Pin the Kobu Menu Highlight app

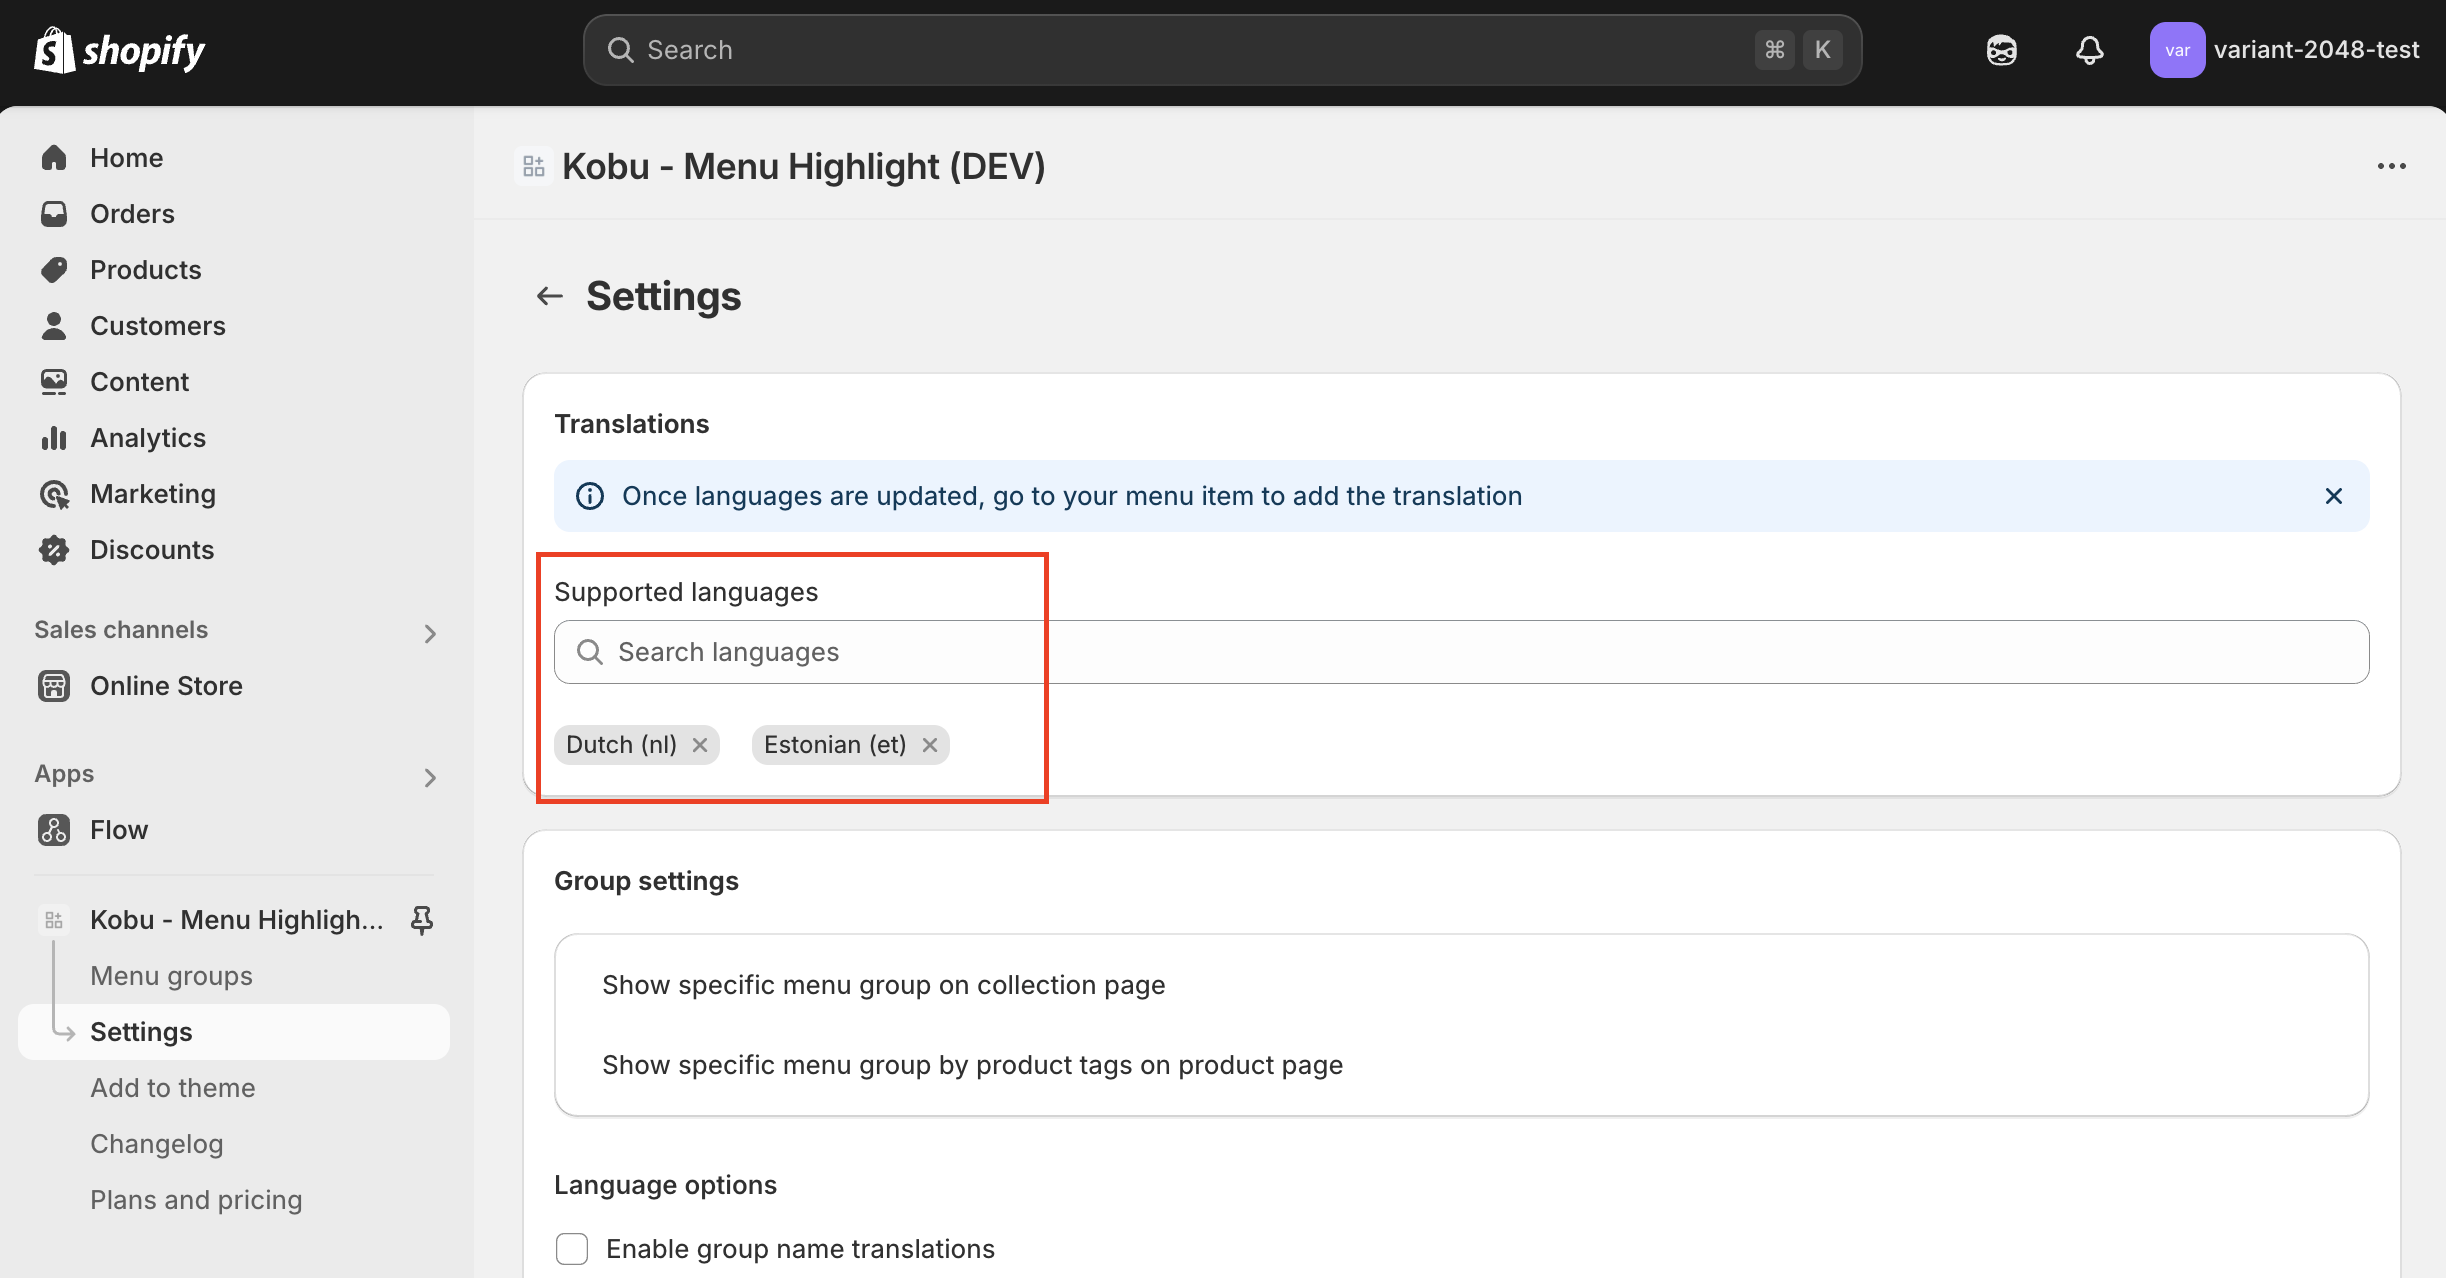coord(421,919)
